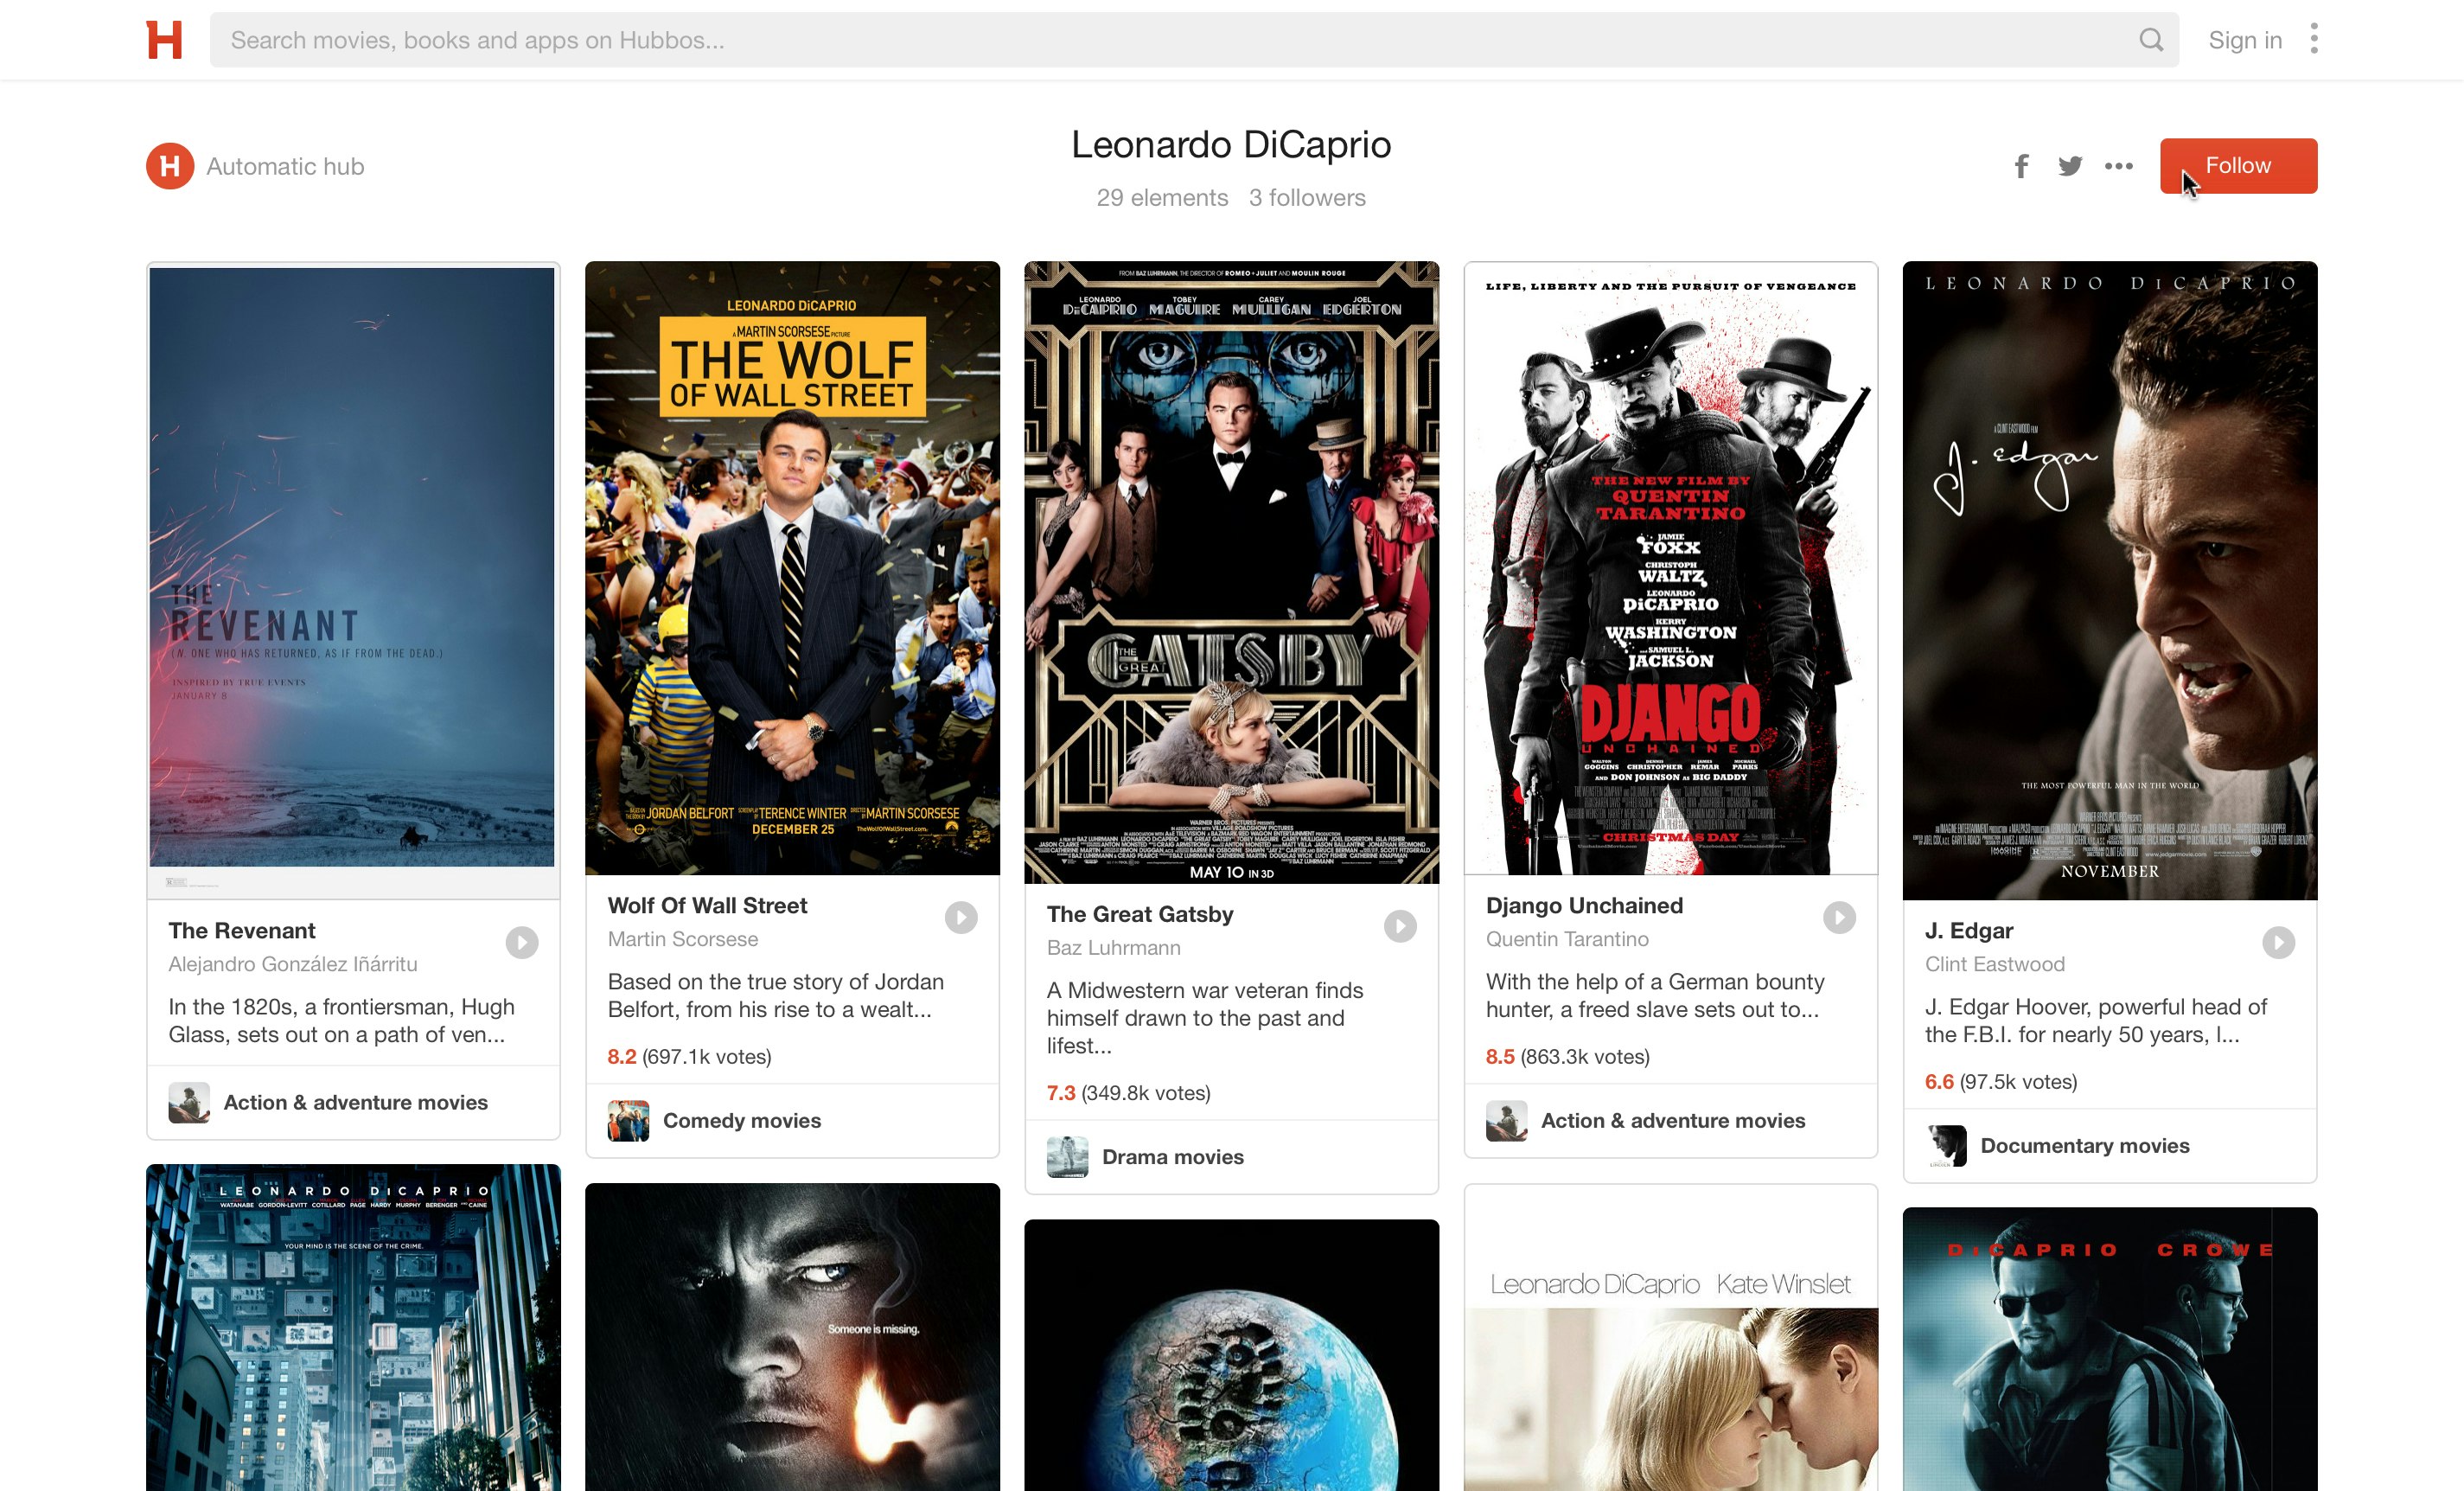Click the search magnifier icon
This screenshot has width=2464, height=1491.
(2151, 40)
